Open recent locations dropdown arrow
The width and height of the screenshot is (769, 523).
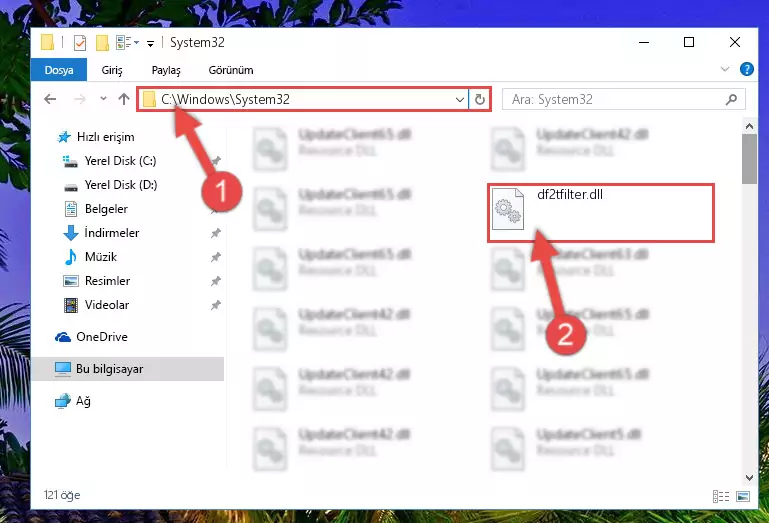103,99
